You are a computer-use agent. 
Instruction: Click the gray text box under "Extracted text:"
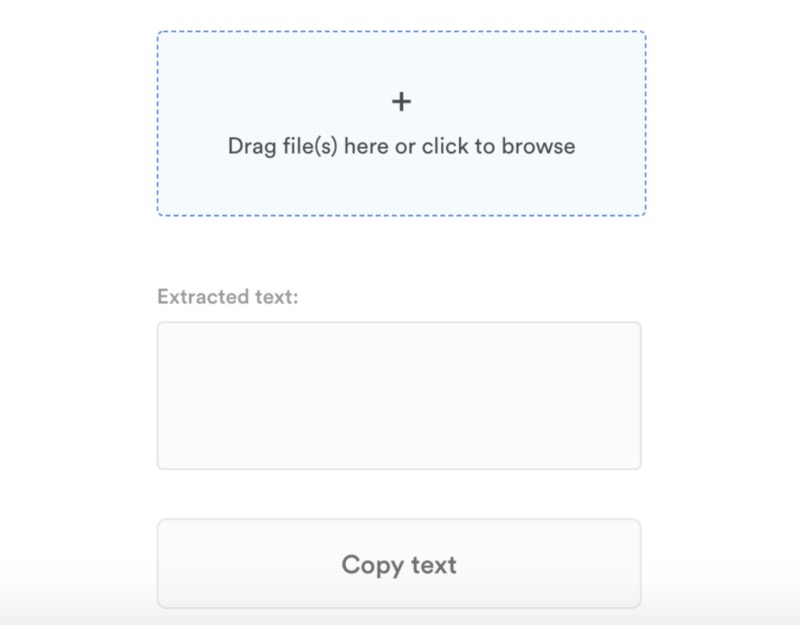pyautogui.click(x=399, y=395)
